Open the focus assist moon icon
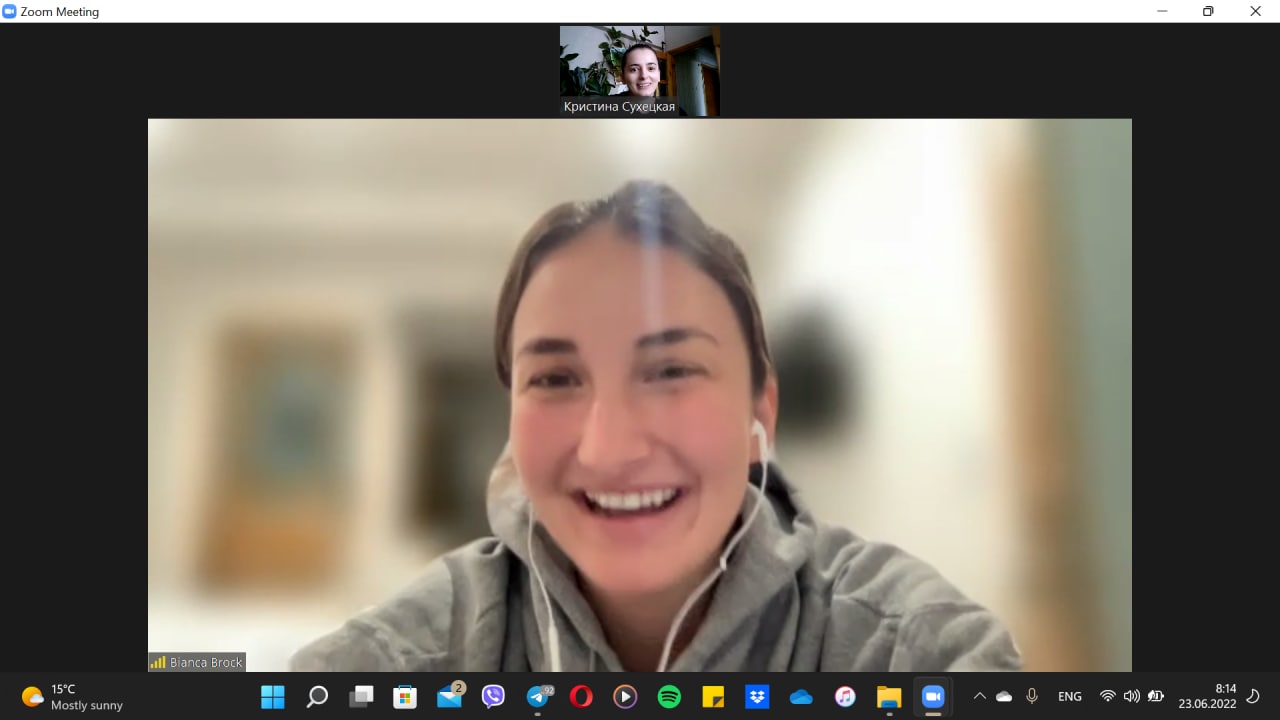 [x=1253, y=696]
